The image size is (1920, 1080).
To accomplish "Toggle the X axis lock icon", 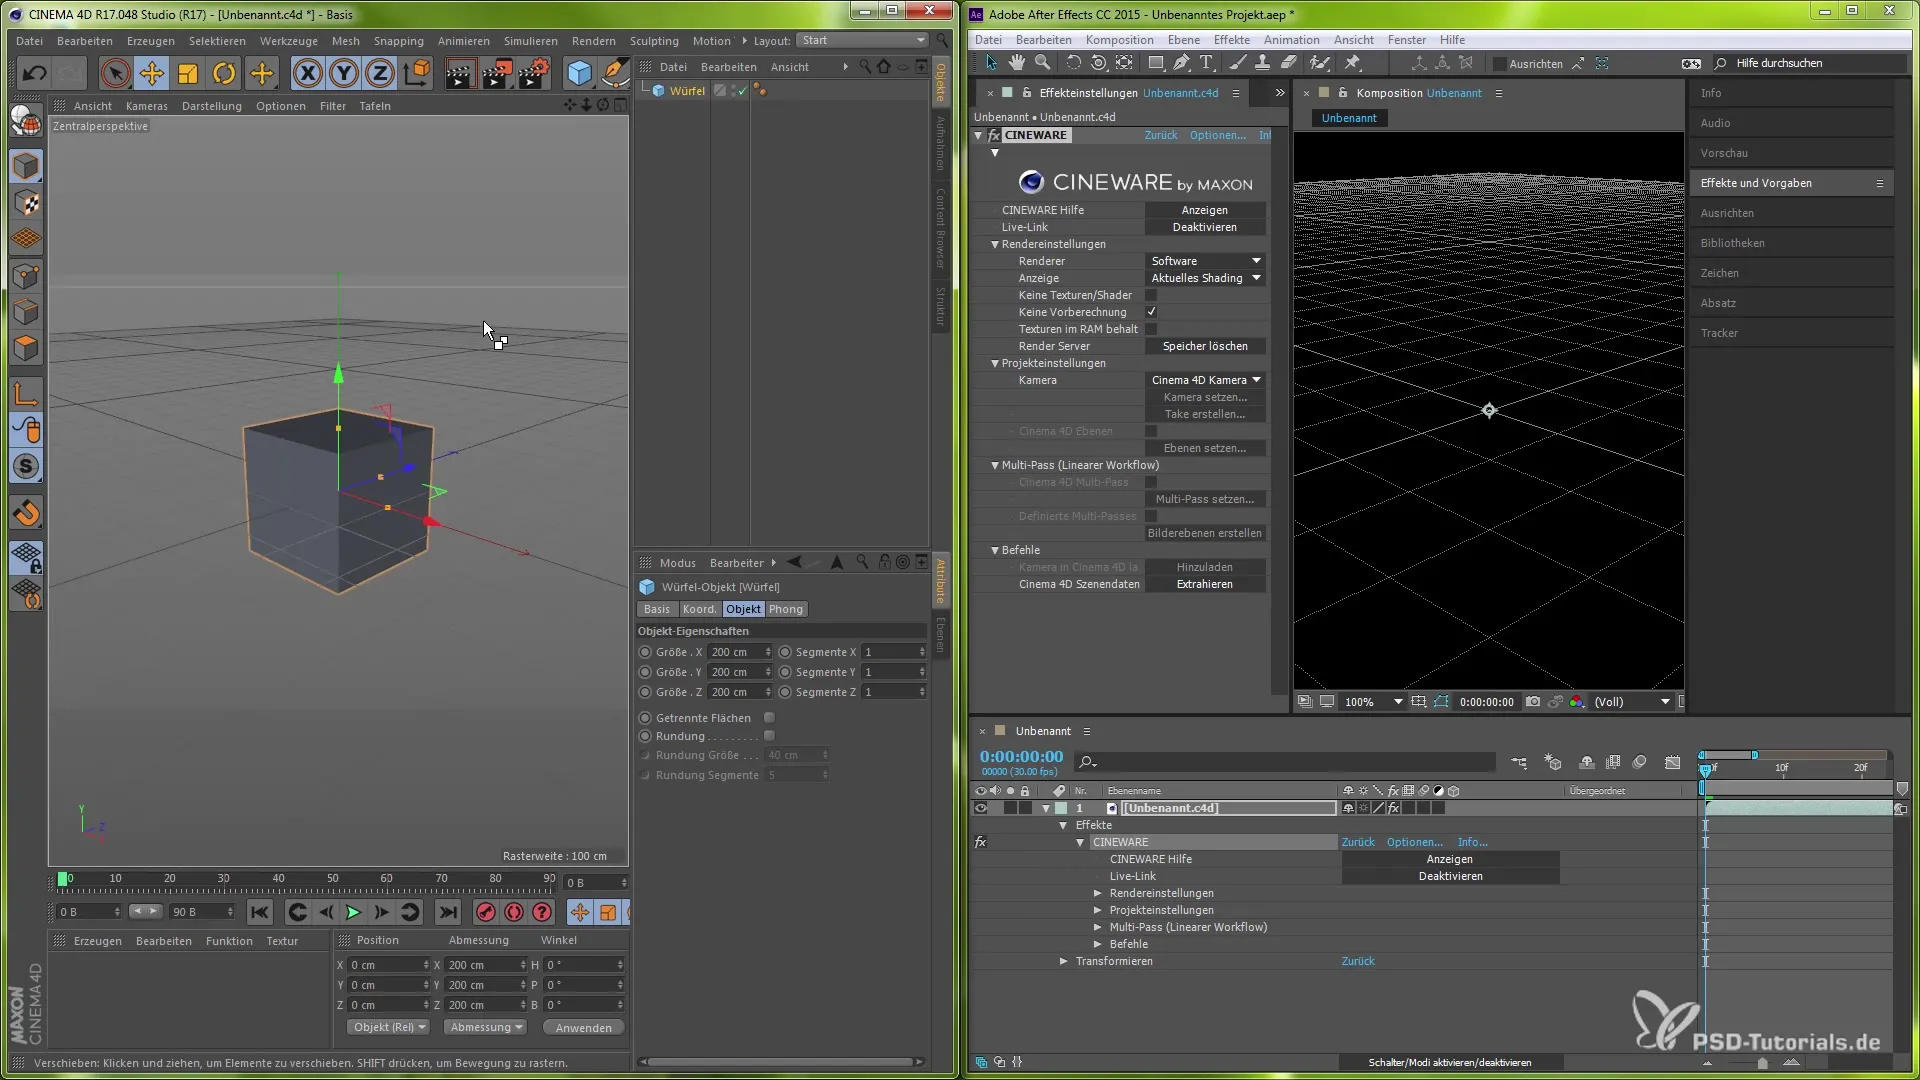I will pos(308,73).
